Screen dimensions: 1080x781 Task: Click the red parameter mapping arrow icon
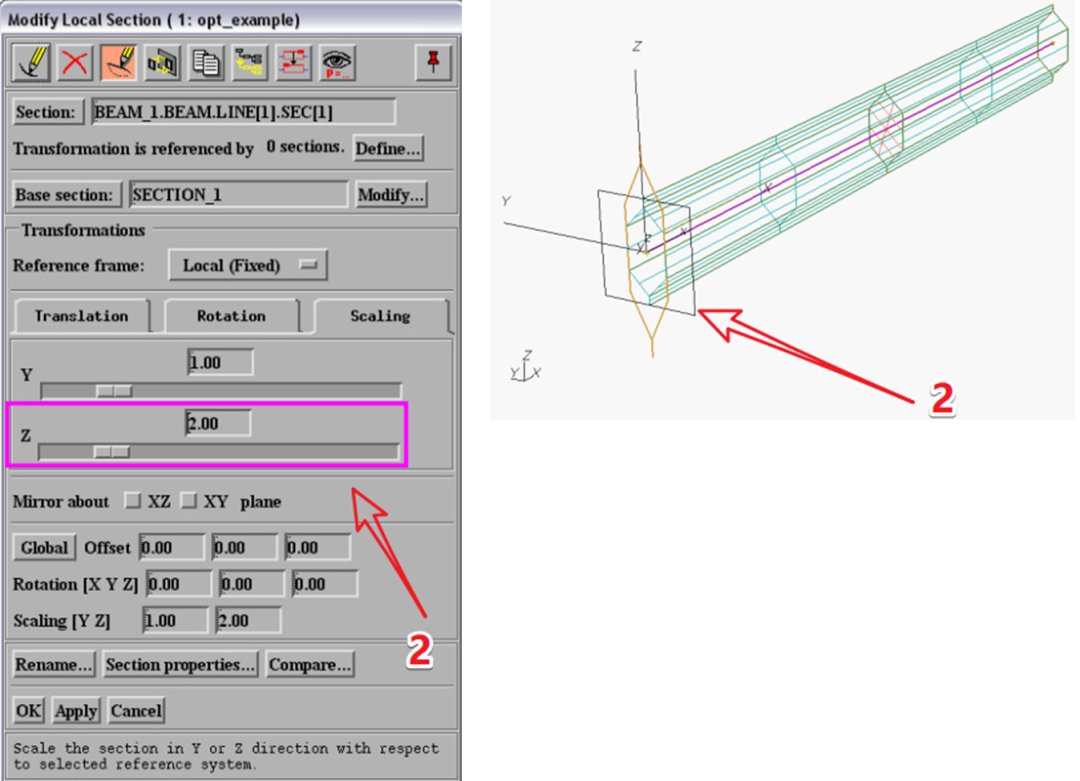[x=293, y=63]
